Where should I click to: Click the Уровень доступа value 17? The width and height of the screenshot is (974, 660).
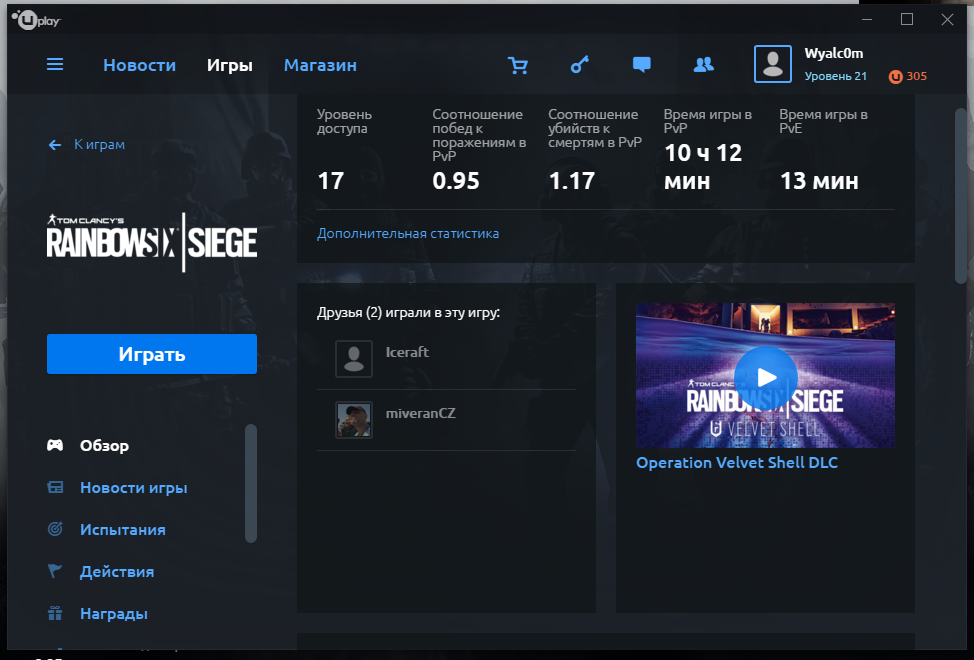pos(330,181)
